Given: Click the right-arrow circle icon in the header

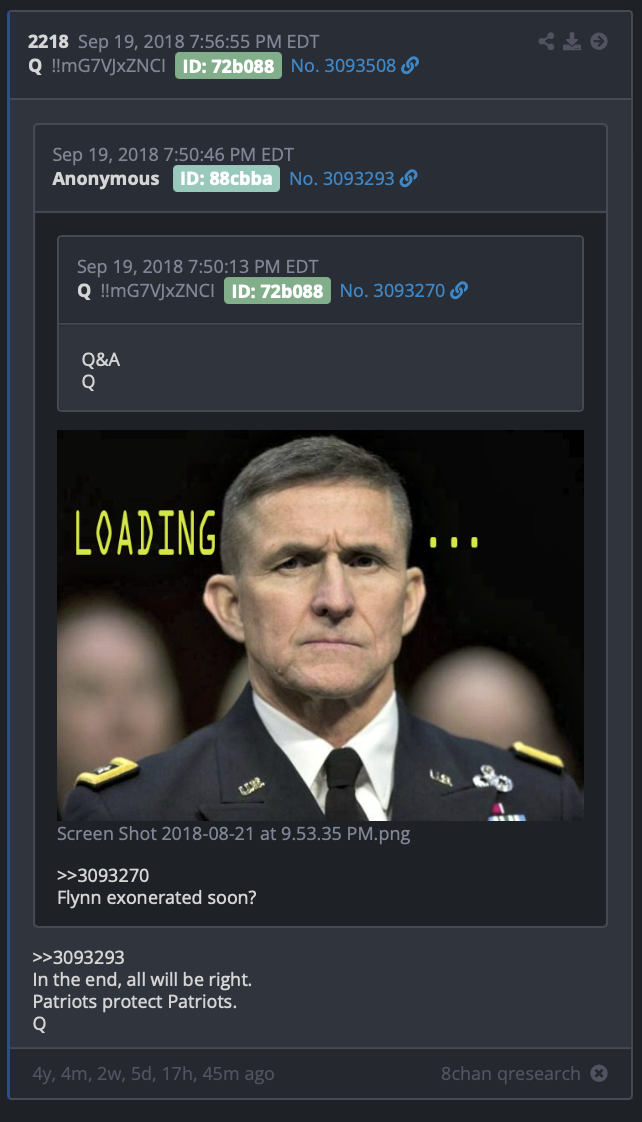Looking at the screenshot, I should tap(599, 42).
